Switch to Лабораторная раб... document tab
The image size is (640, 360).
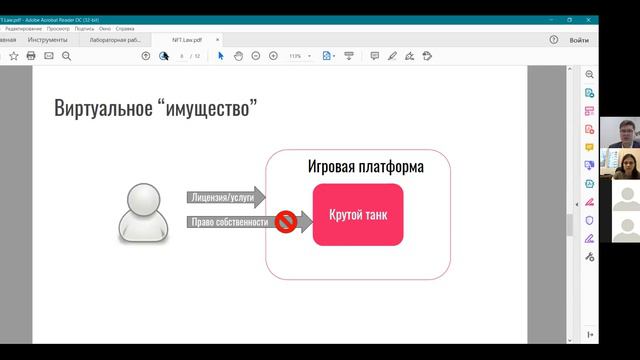[x=115, y=40]
